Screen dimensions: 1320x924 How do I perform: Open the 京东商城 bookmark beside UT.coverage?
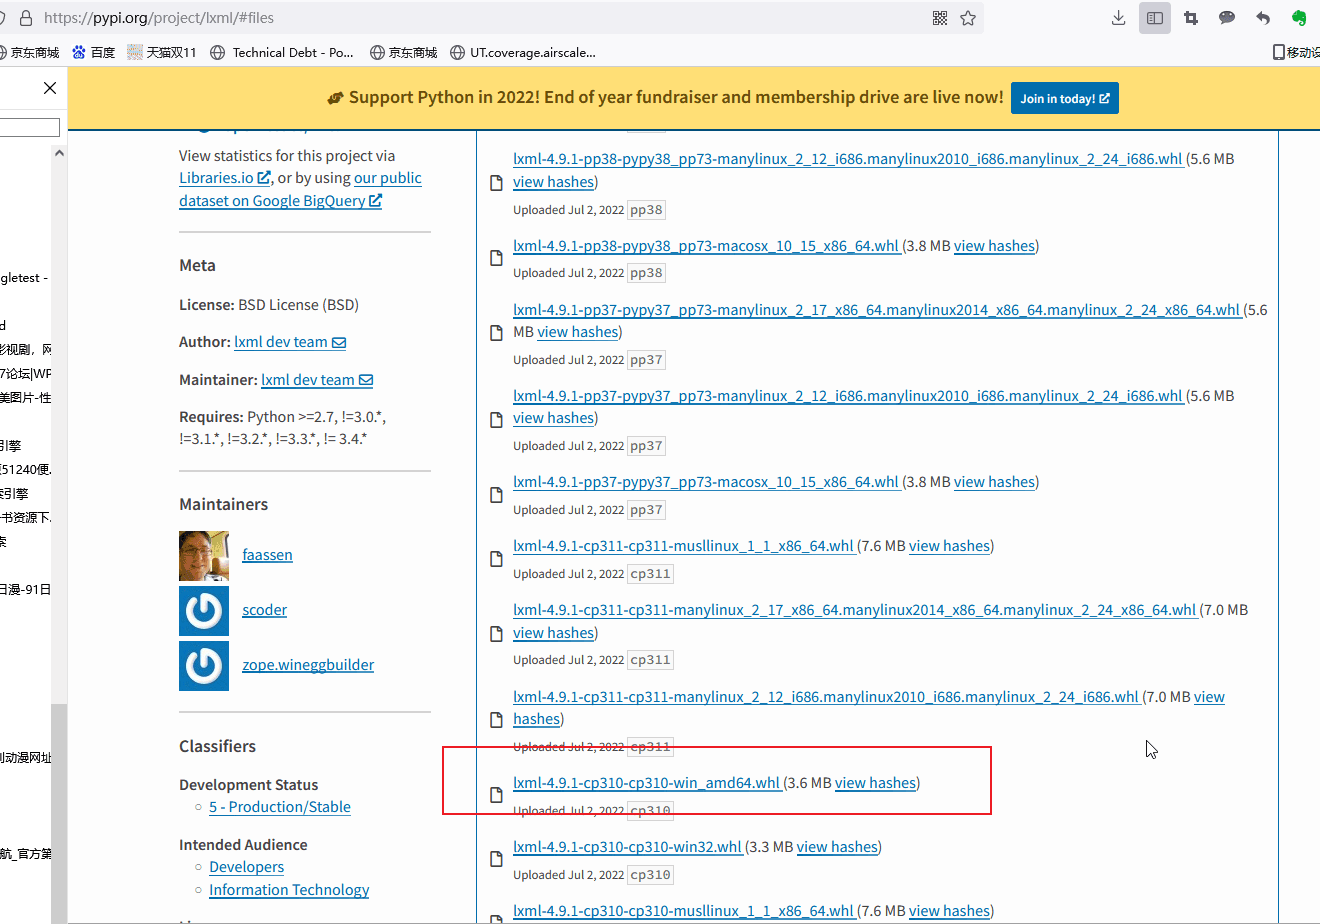pos(403,52)
